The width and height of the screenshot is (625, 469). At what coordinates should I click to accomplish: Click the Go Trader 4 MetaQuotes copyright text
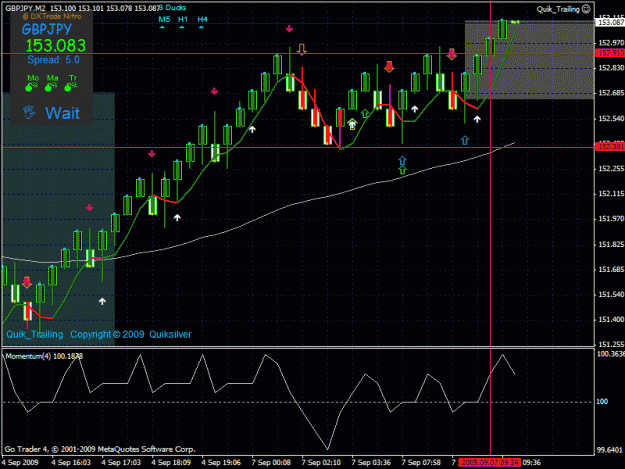(x=100, y=449)
